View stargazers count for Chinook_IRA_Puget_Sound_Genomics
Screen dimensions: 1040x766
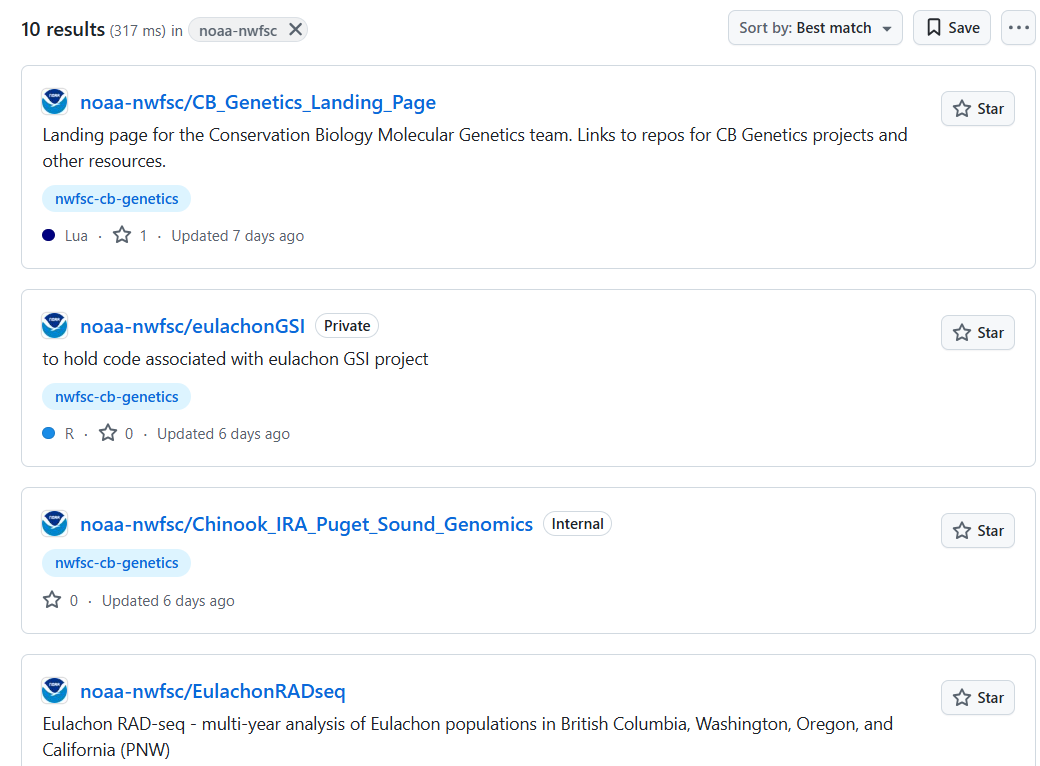tap(60, 601)
